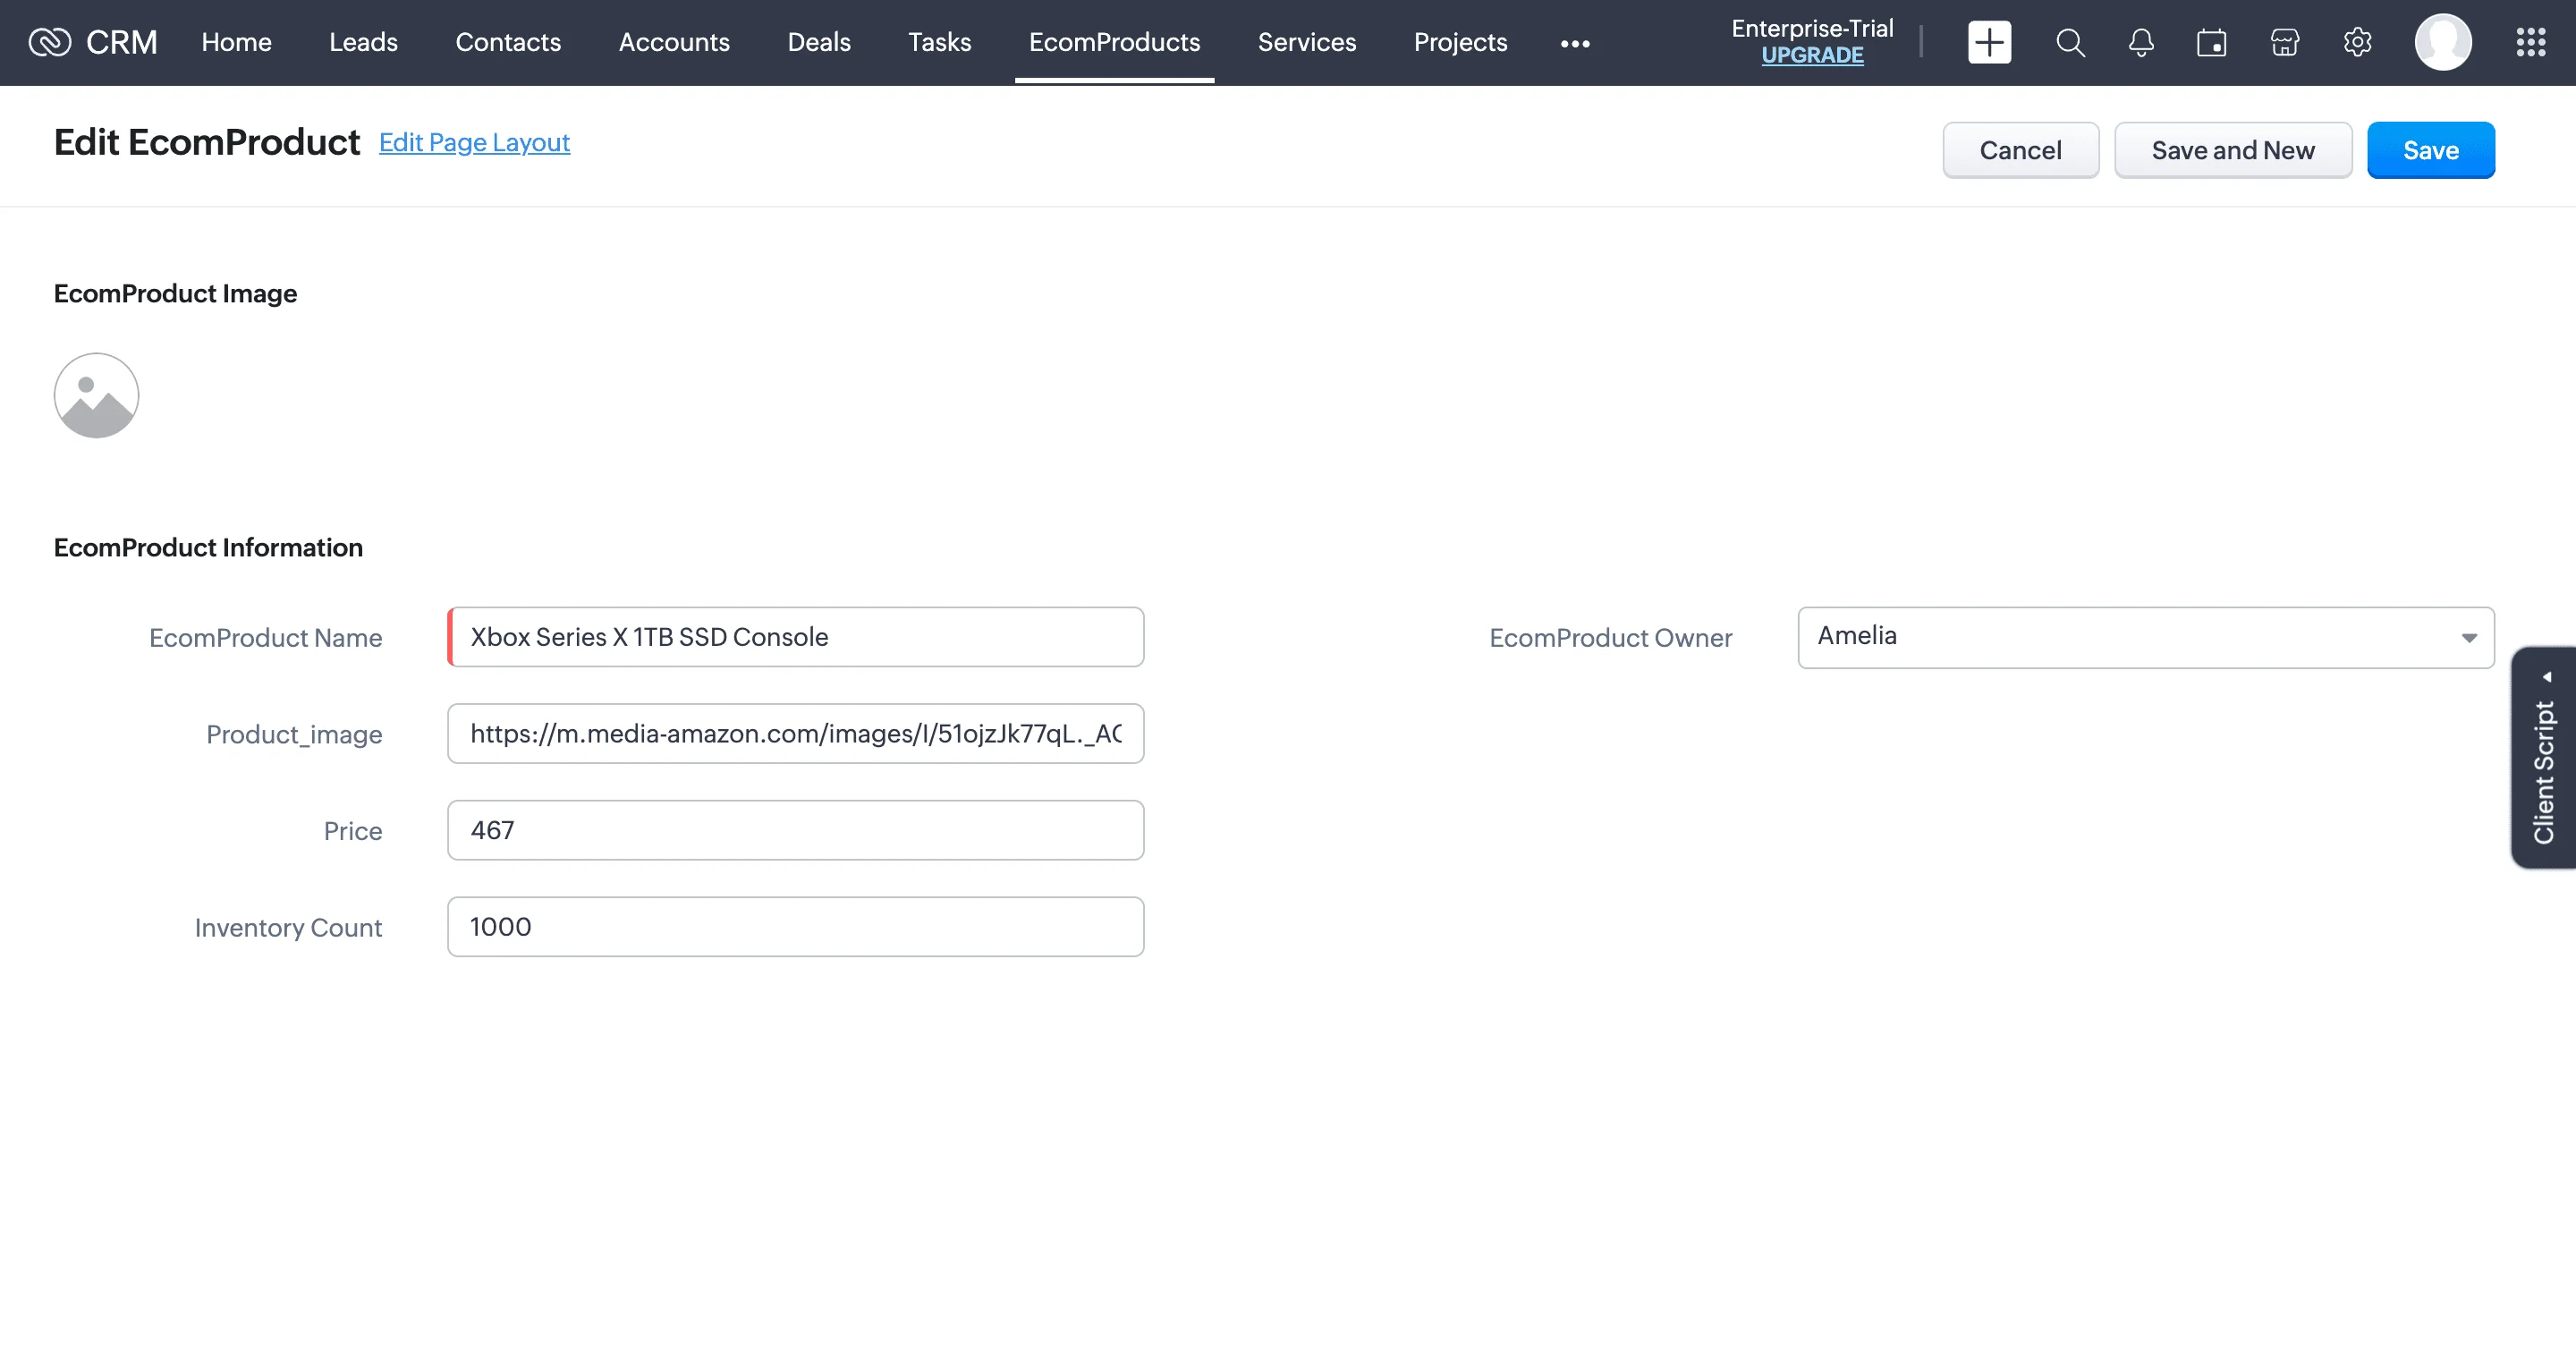The image size is (2576, 1358).
Task: Focus the Price field showing 467
Action: (796, 830)
